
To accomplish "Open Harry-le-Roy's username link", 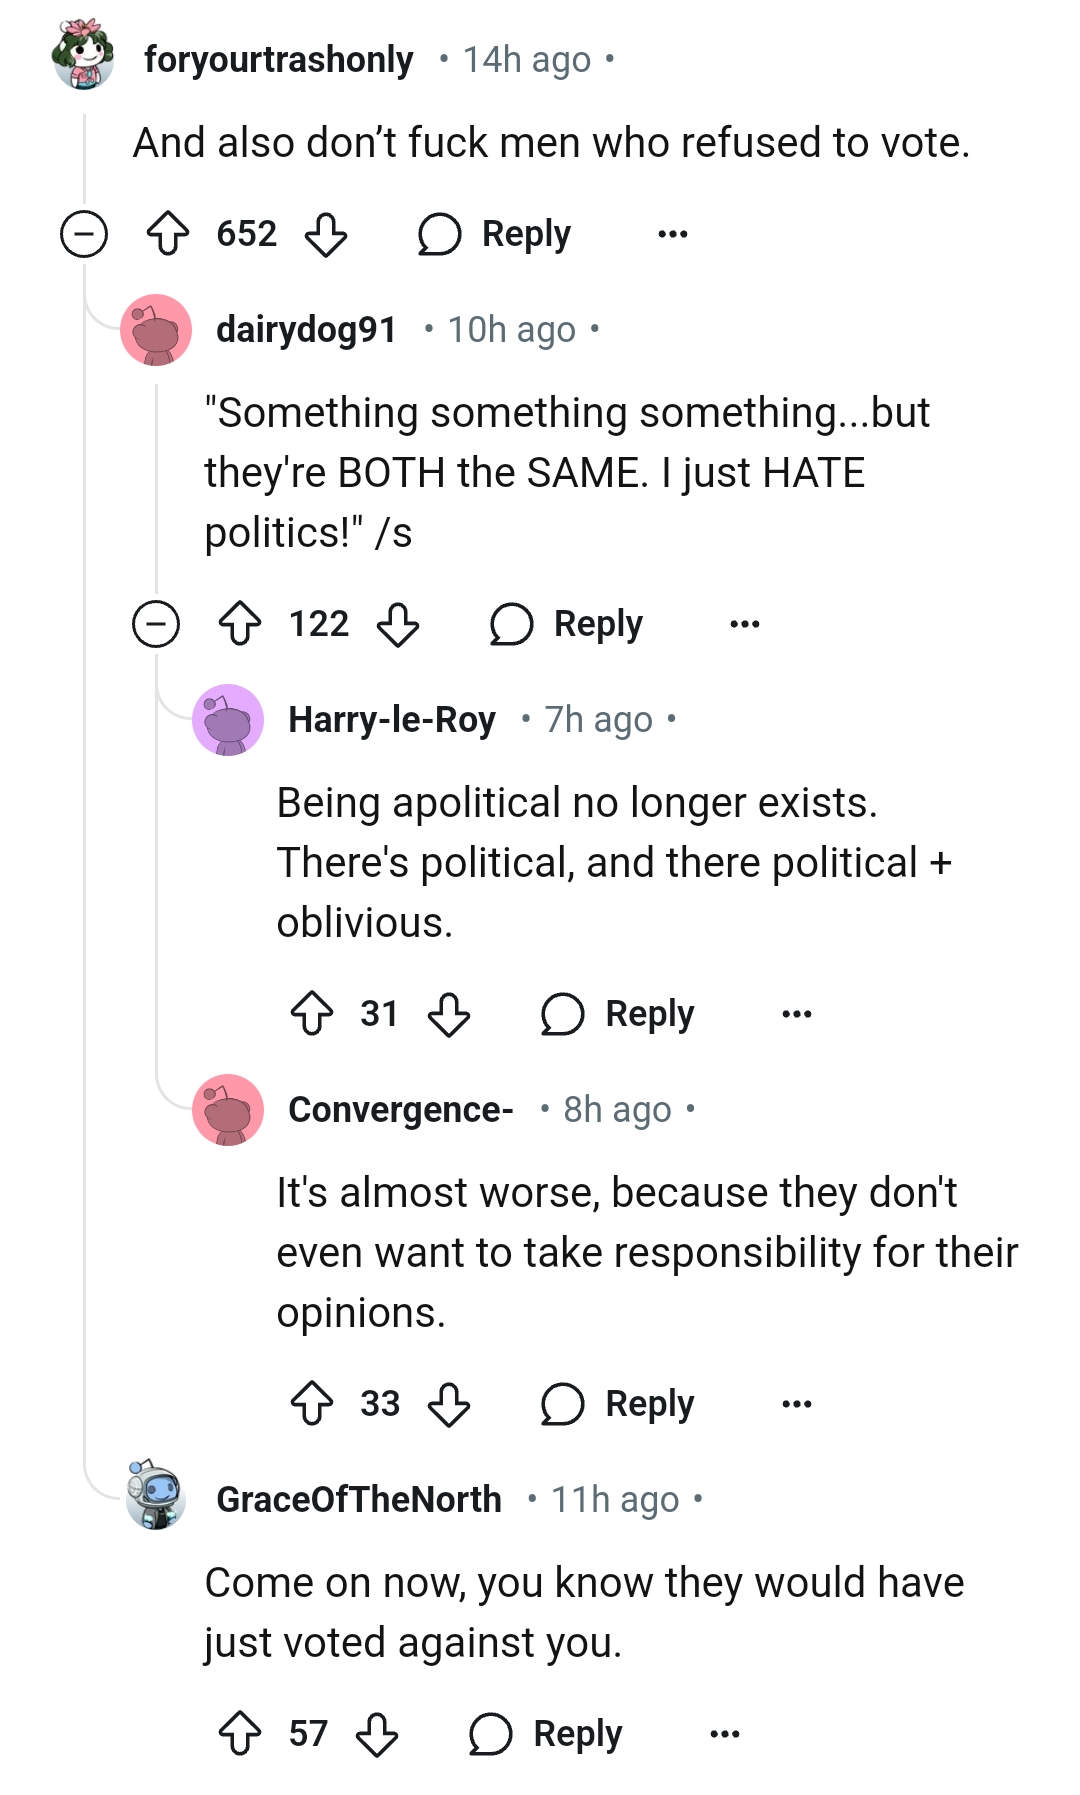I will (391, 720).
